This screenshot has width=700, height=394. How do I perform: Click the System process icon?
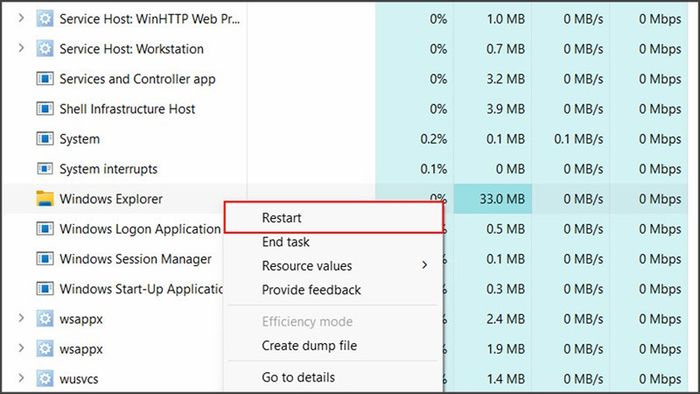(45, 139)
